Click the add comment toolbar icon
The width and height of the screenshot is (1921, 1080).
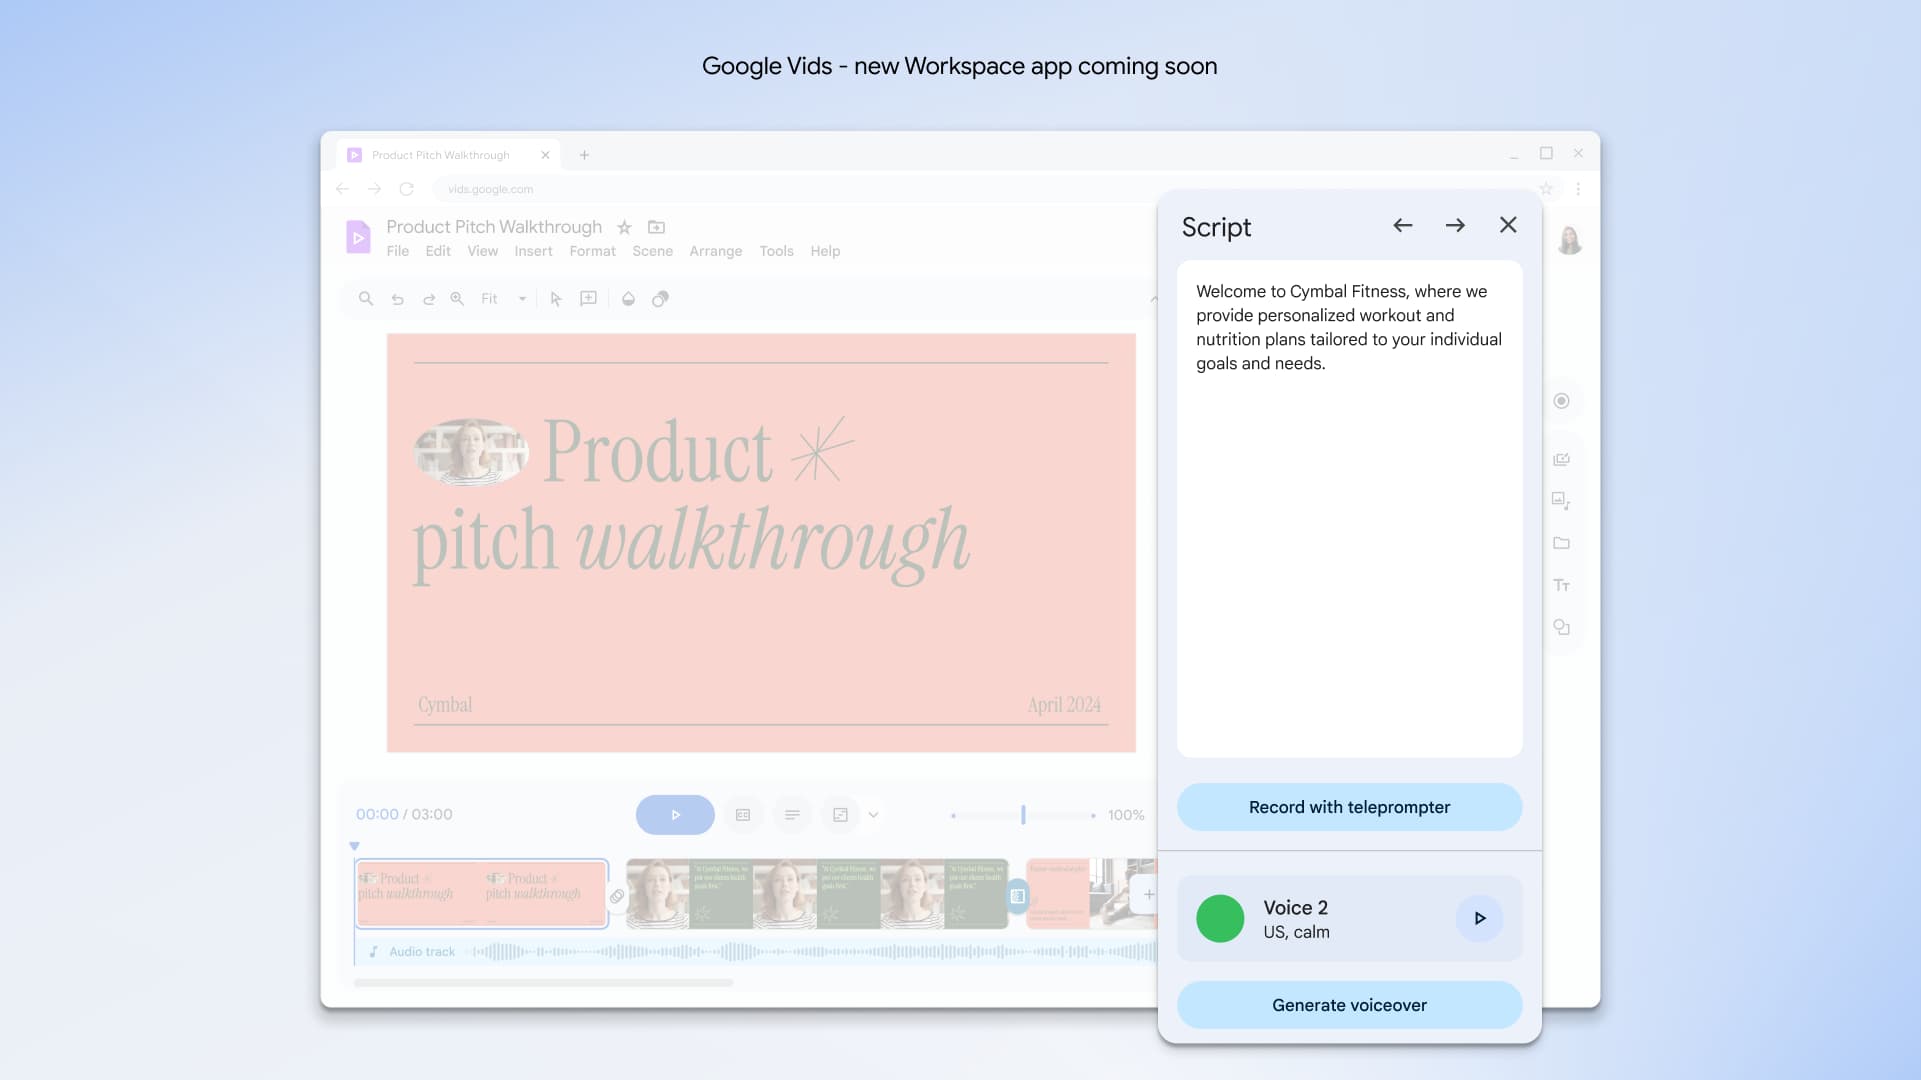click(x=588, y=299)
